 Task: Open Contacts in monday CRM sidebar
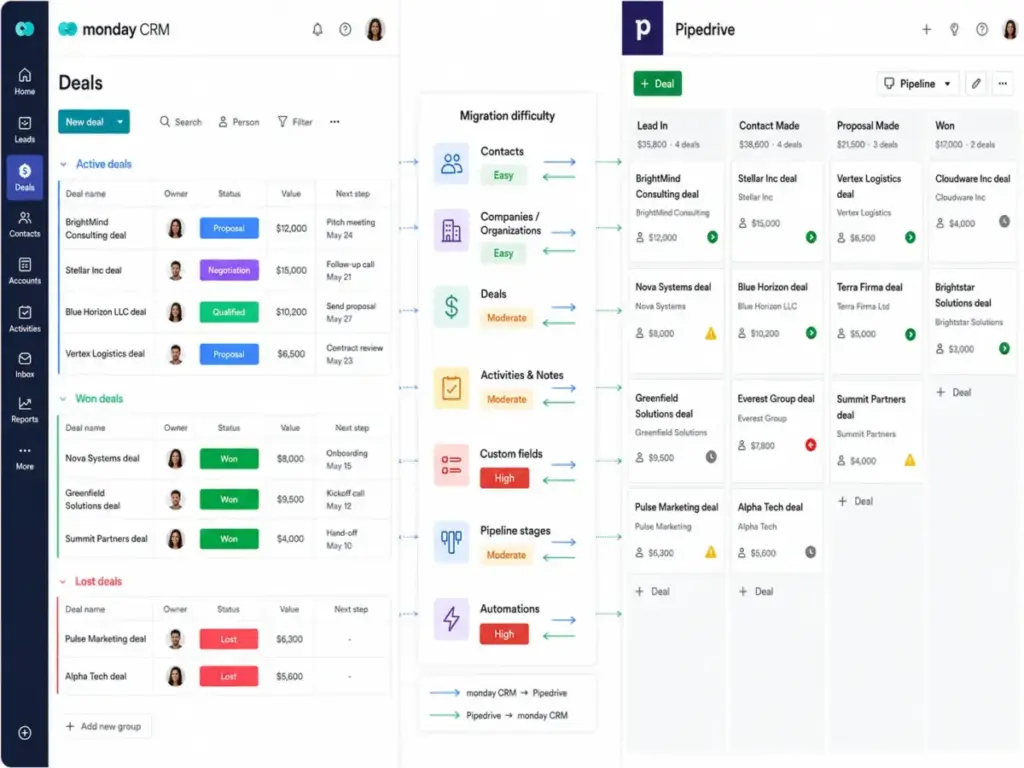[24, 224]
